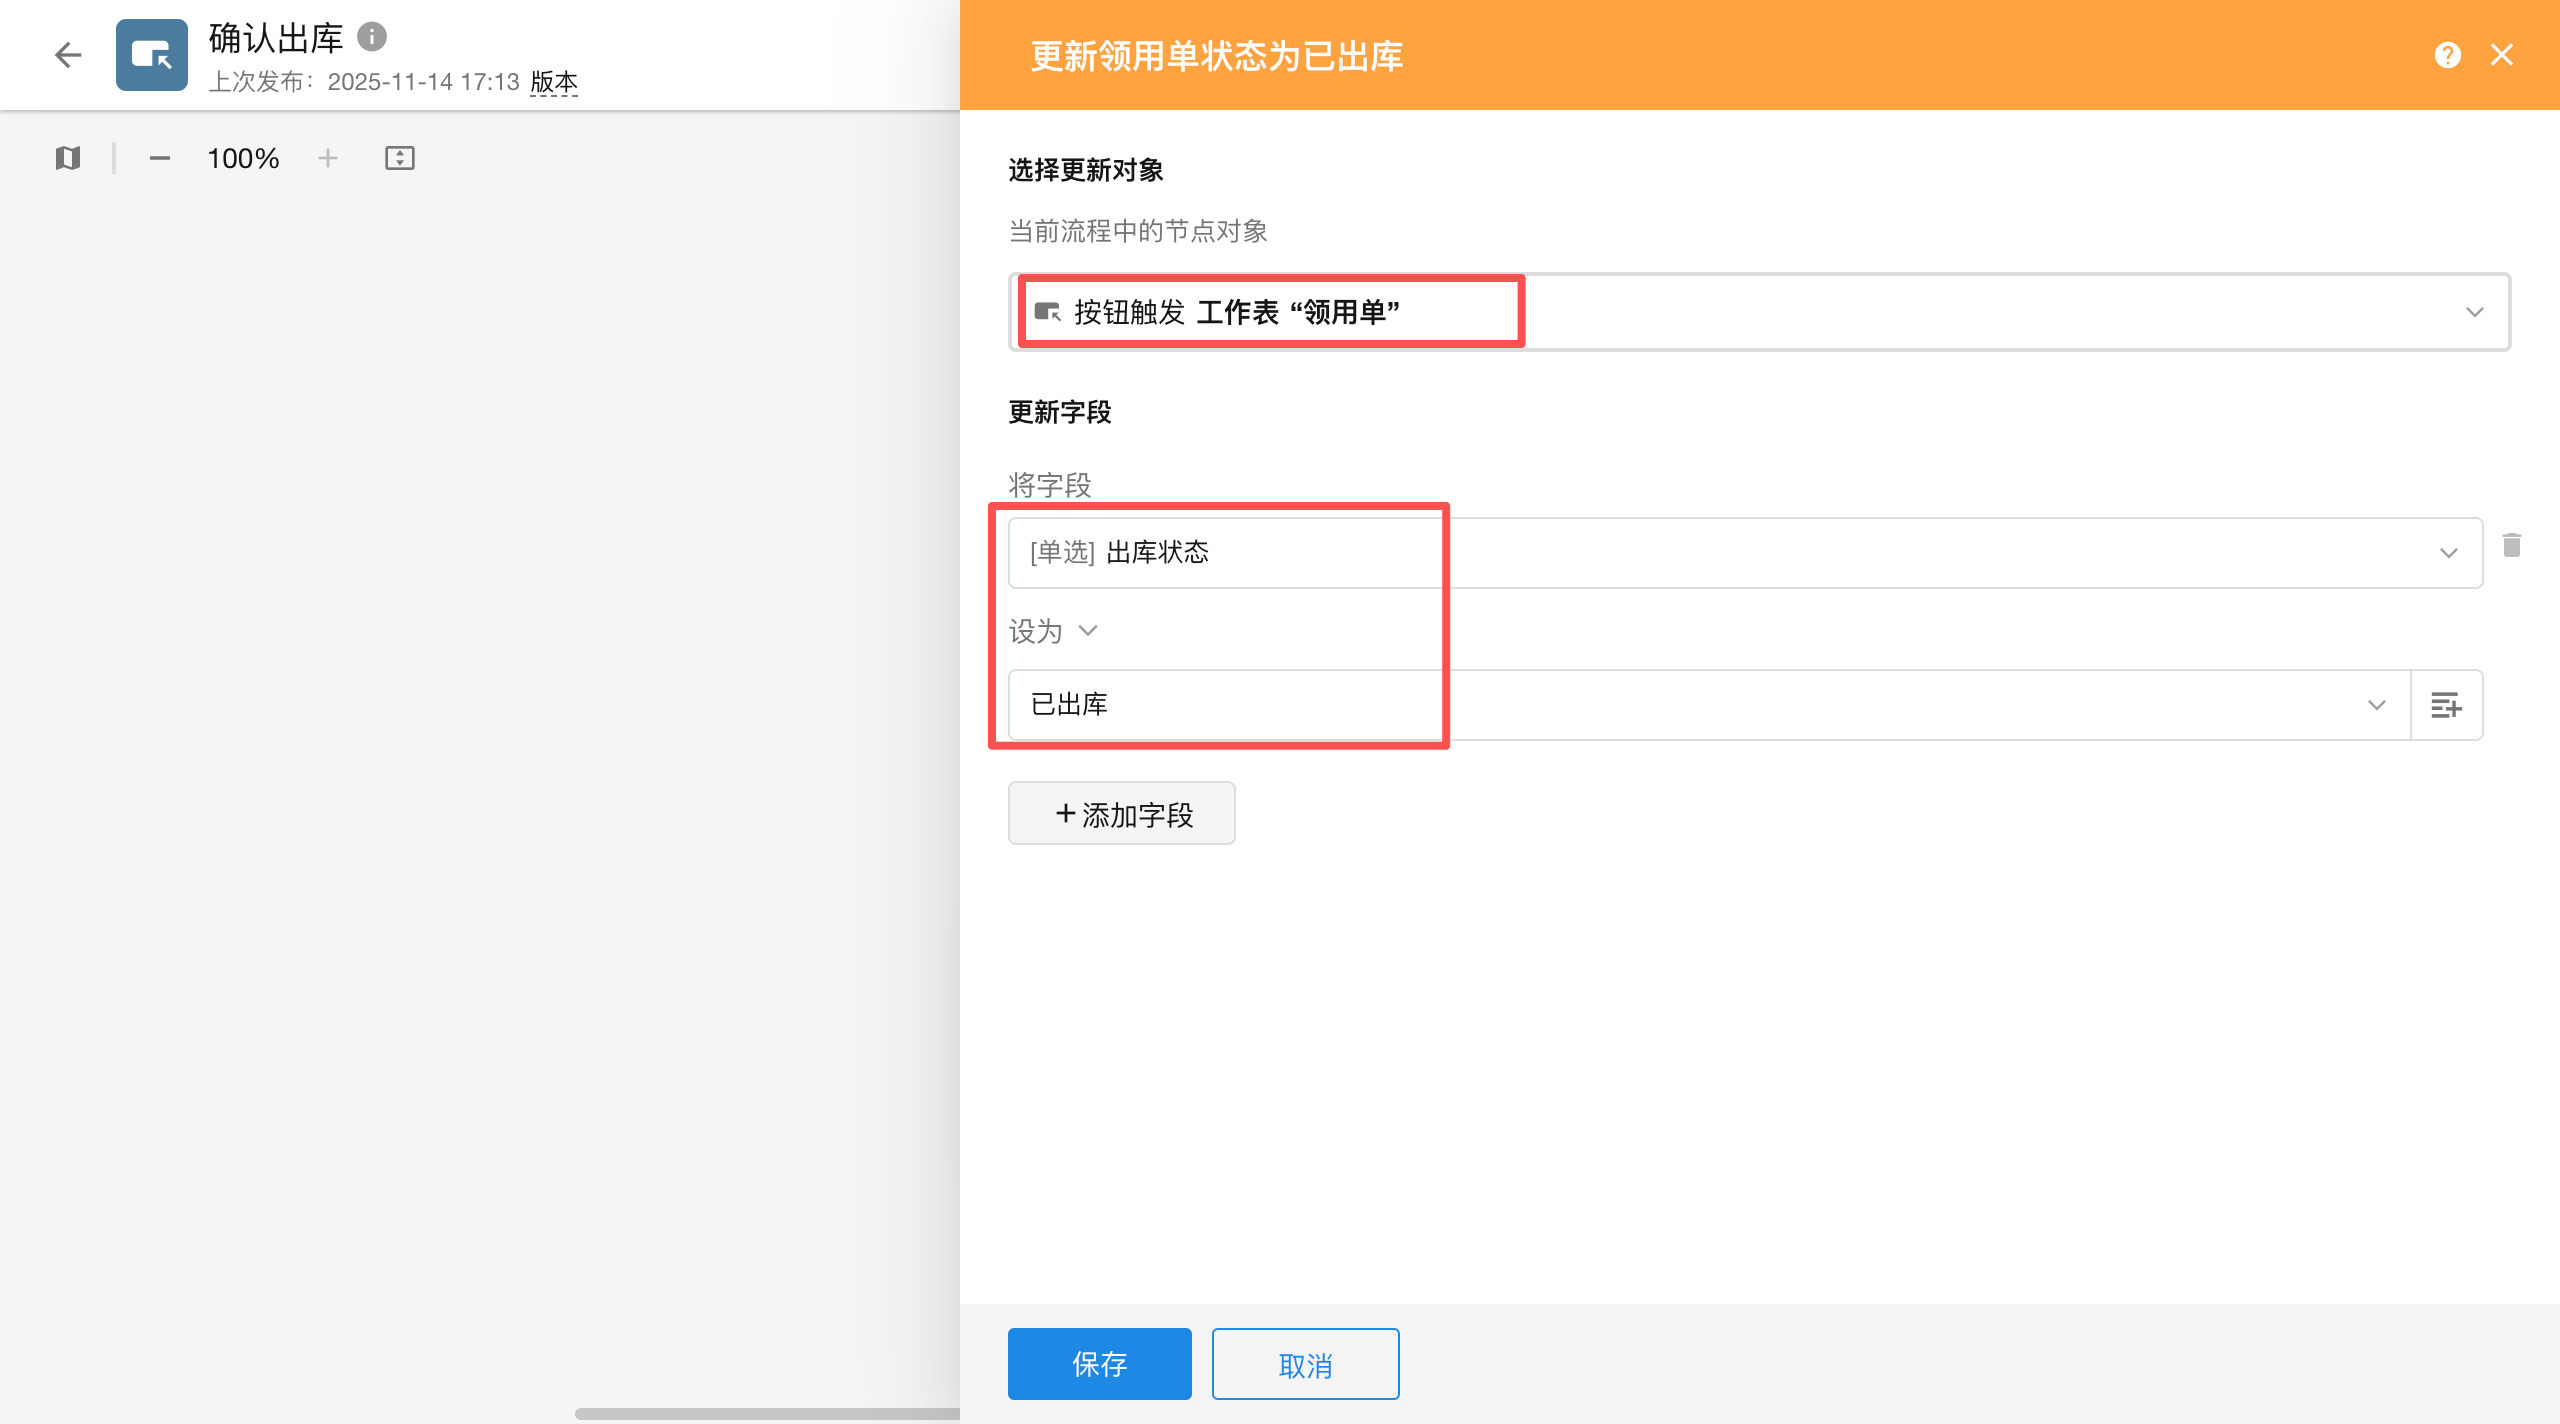Open the 版本 history link
The height and width of the screenshot is (1424, 2560).
[x=554, y=82]
